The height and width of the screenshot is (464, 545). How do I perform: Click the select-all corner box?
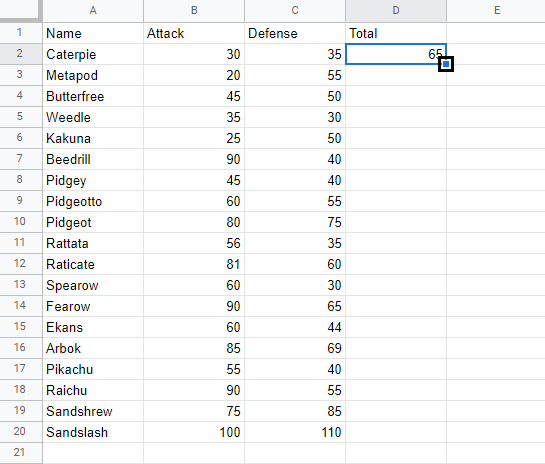pyautogui.click(x=21, y=10)
